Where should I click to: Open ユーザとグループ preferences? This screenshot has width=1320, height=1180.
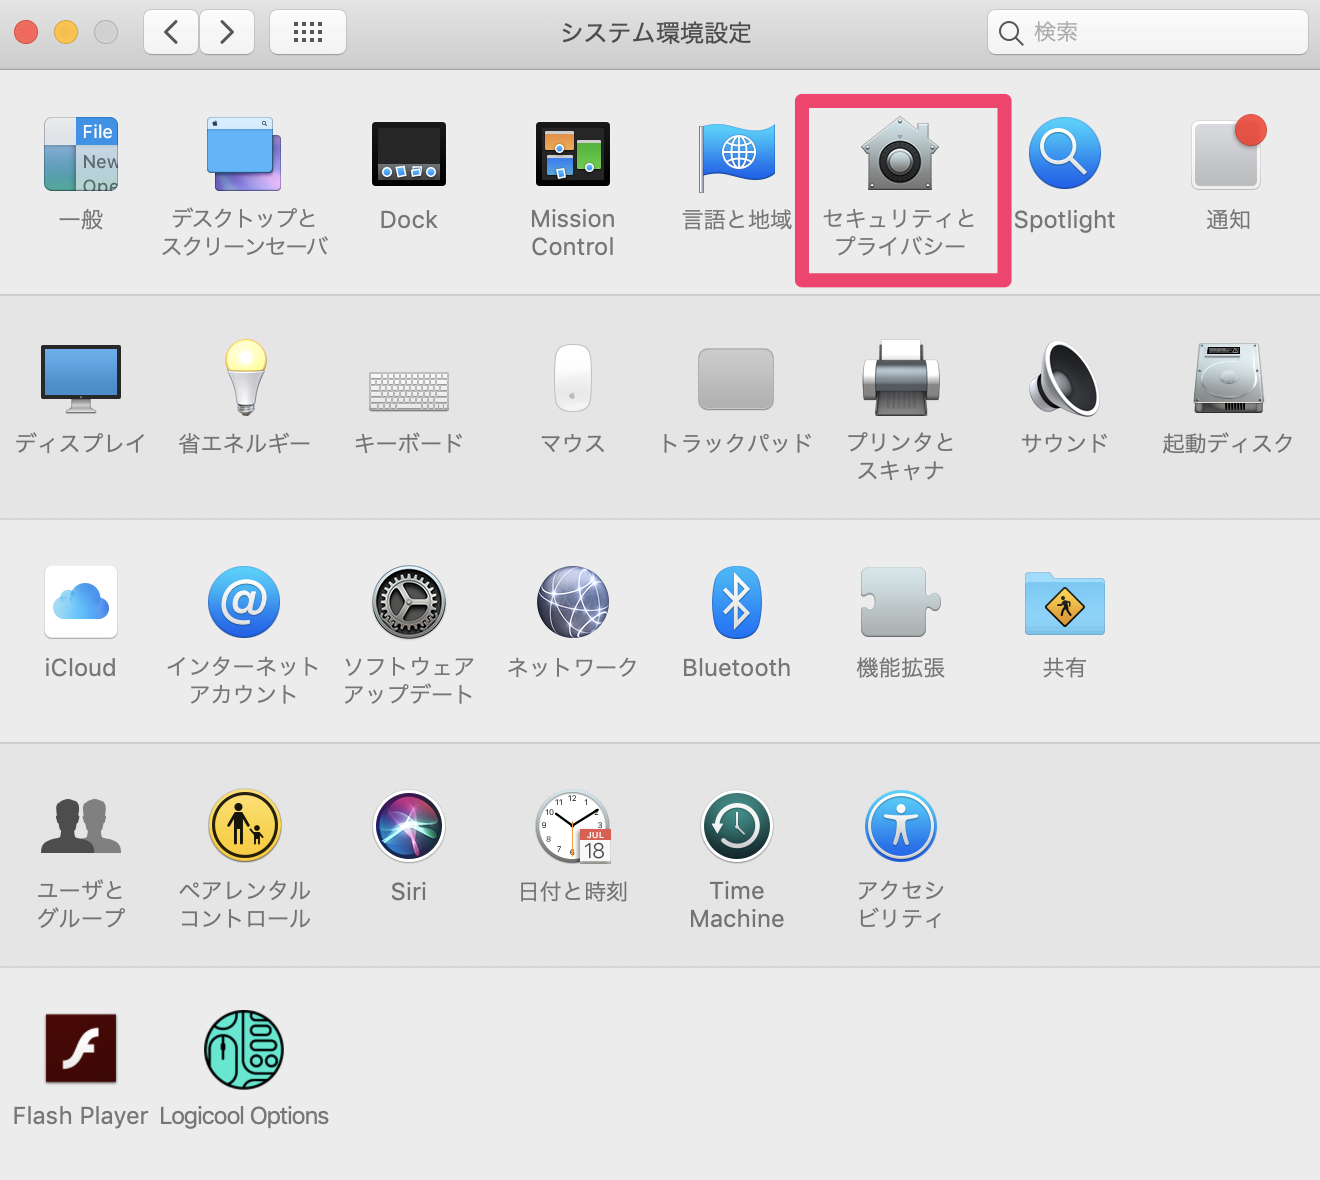pyautogui.click(x=81, y=826)
